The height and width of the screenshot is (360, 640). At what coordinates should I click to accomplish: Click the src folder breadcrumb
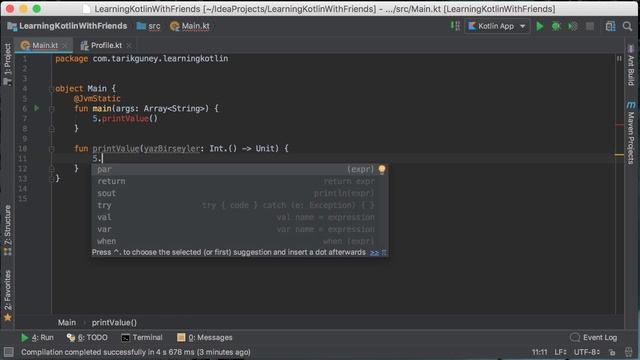[148, 26]
